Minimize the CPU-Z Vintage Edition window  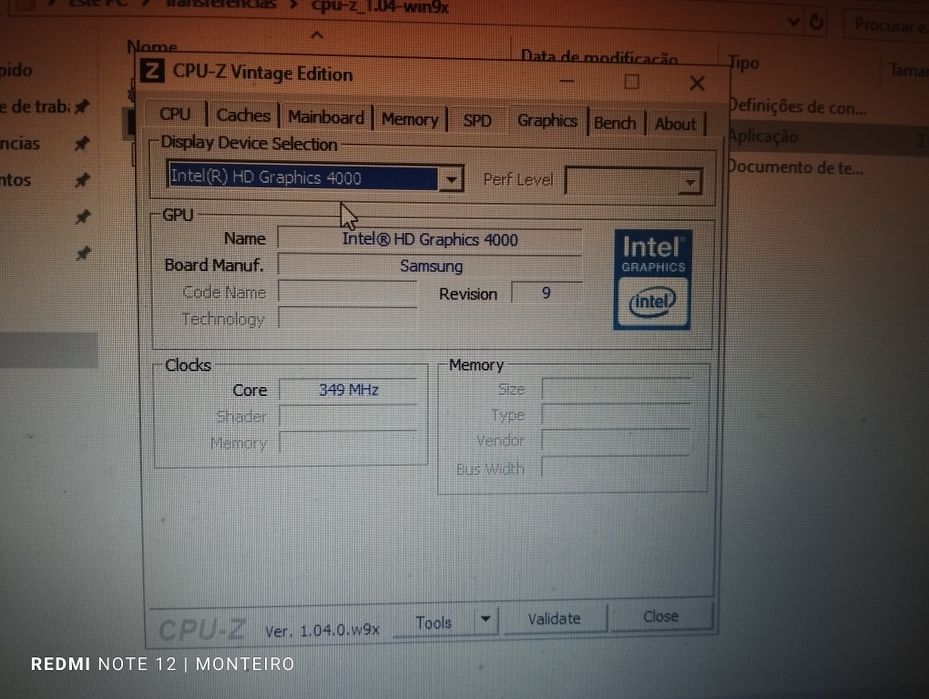click(x=566, y=80)
